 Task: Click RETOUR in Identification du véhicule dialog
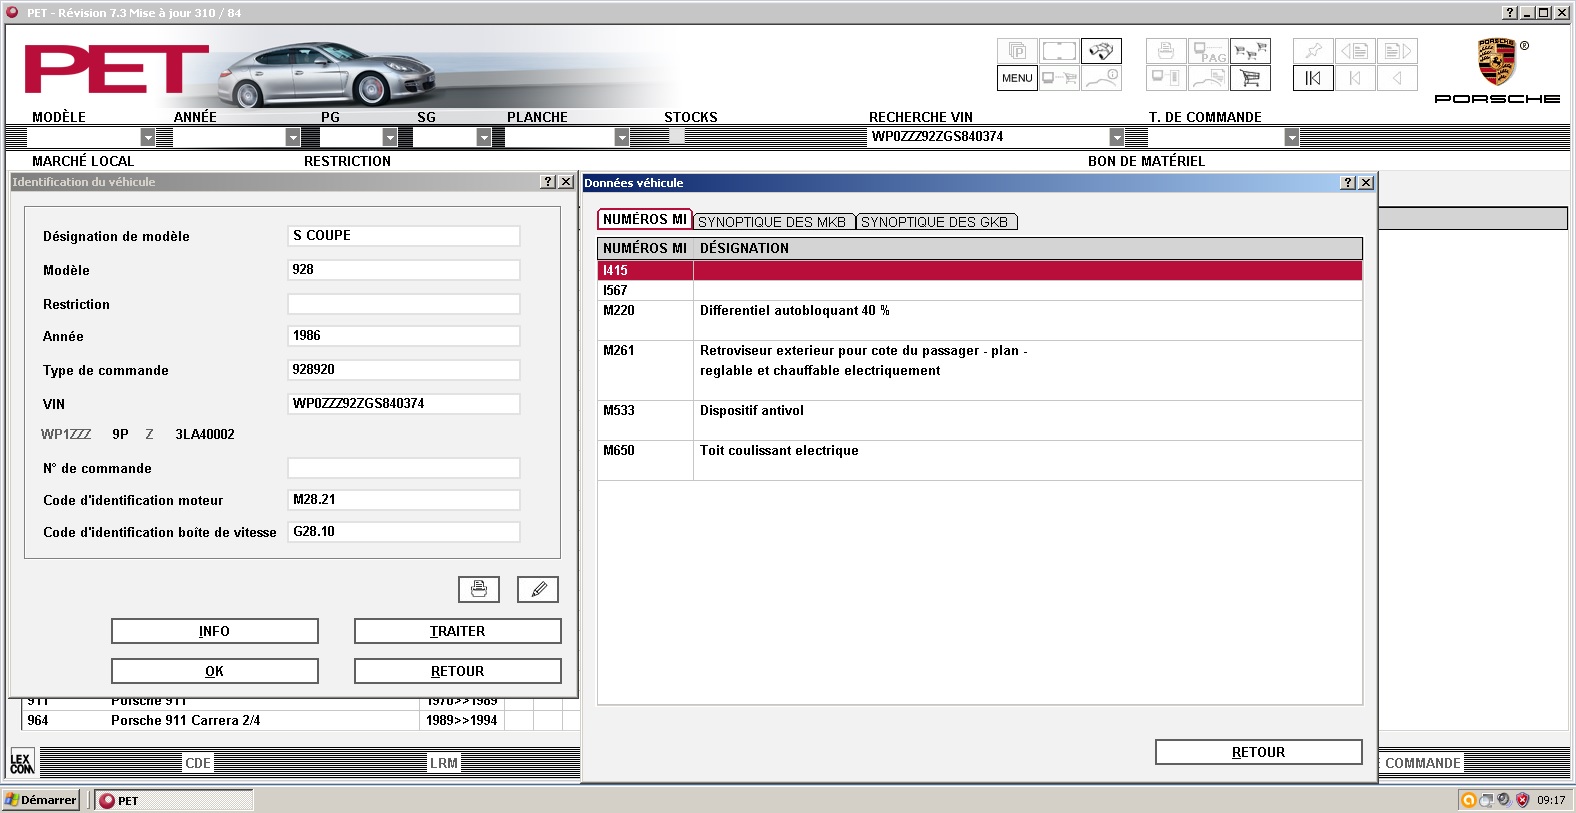(x=458, y=671)
